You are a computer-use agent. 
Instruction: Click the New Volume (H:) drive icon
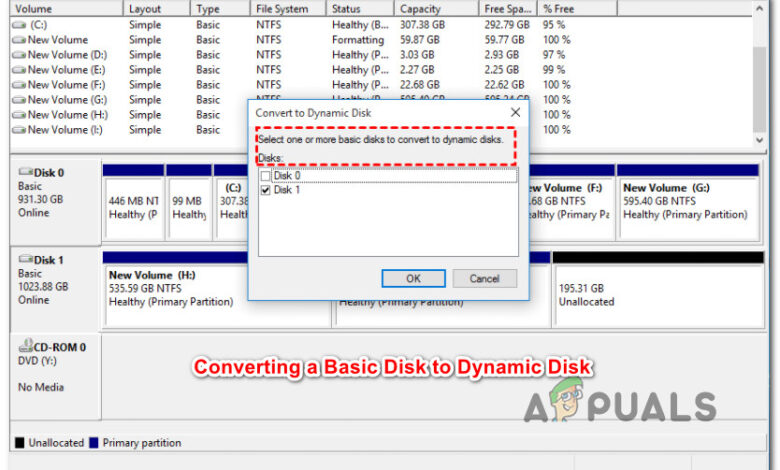coord(19,115)
